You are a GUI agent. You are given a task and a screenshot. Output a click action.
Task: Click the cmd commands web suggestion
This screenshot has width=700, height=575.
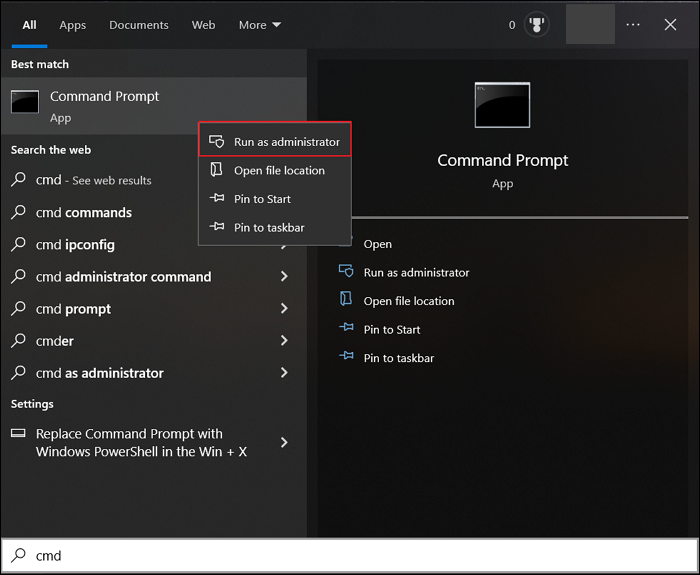84,213
